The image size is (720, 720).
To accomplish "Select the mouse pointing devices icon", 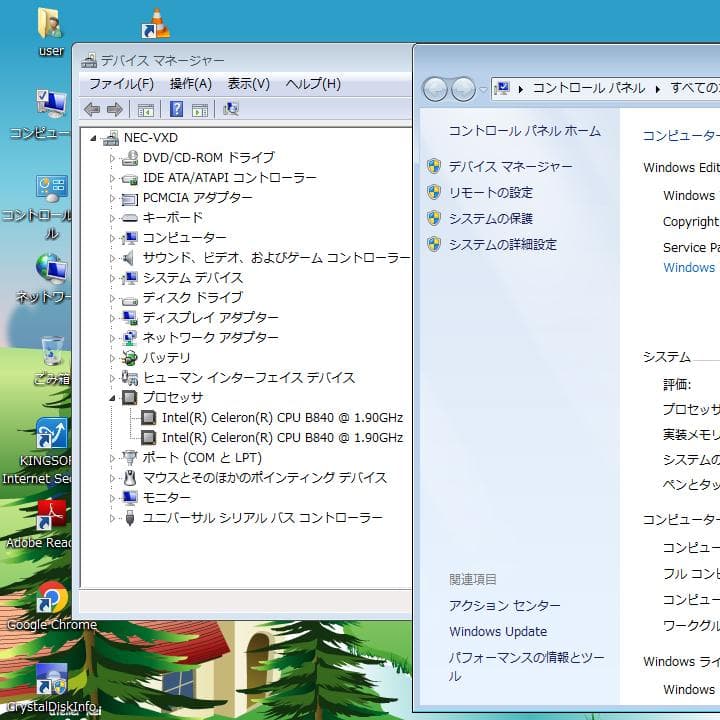I will click(130, 478).
